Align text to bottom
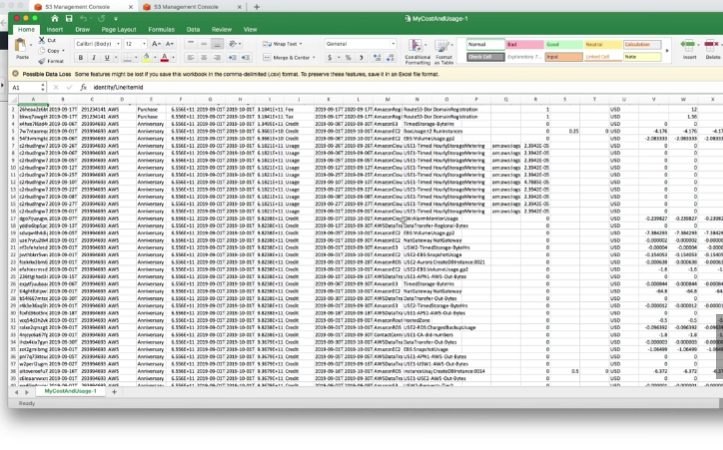This screenshot has height=450, width=723. 217,44
